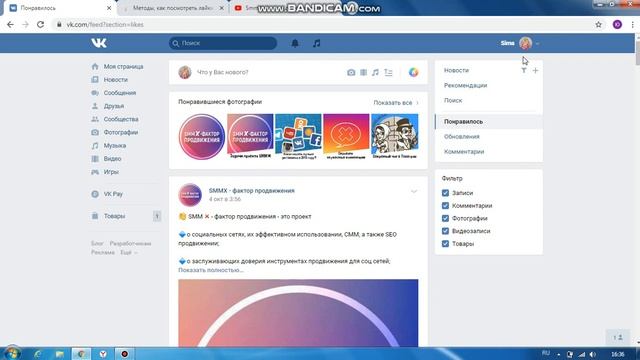
Task: Open the social network icons liked photo
Action: (298, 137)
